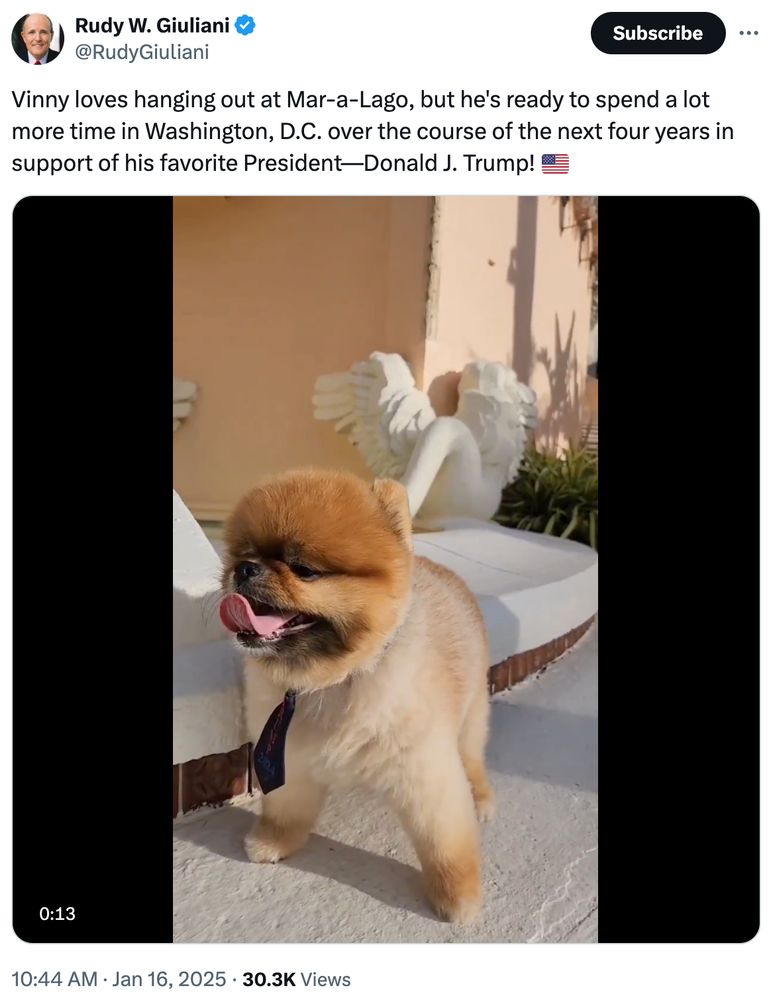Play the Pomeranian dog video

coord(385,569)
